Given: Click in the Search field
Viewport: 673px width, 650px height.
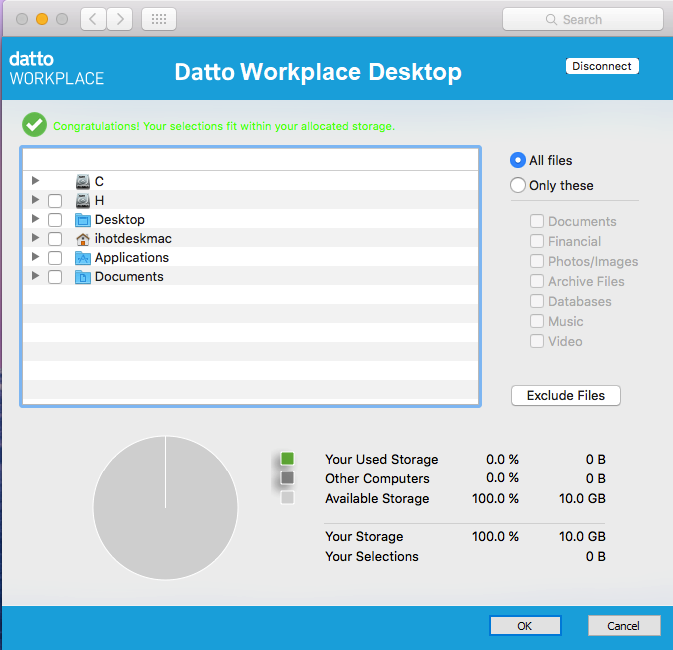Looking at the screenshot, I should pyautogui.click(x=582, y=19).
